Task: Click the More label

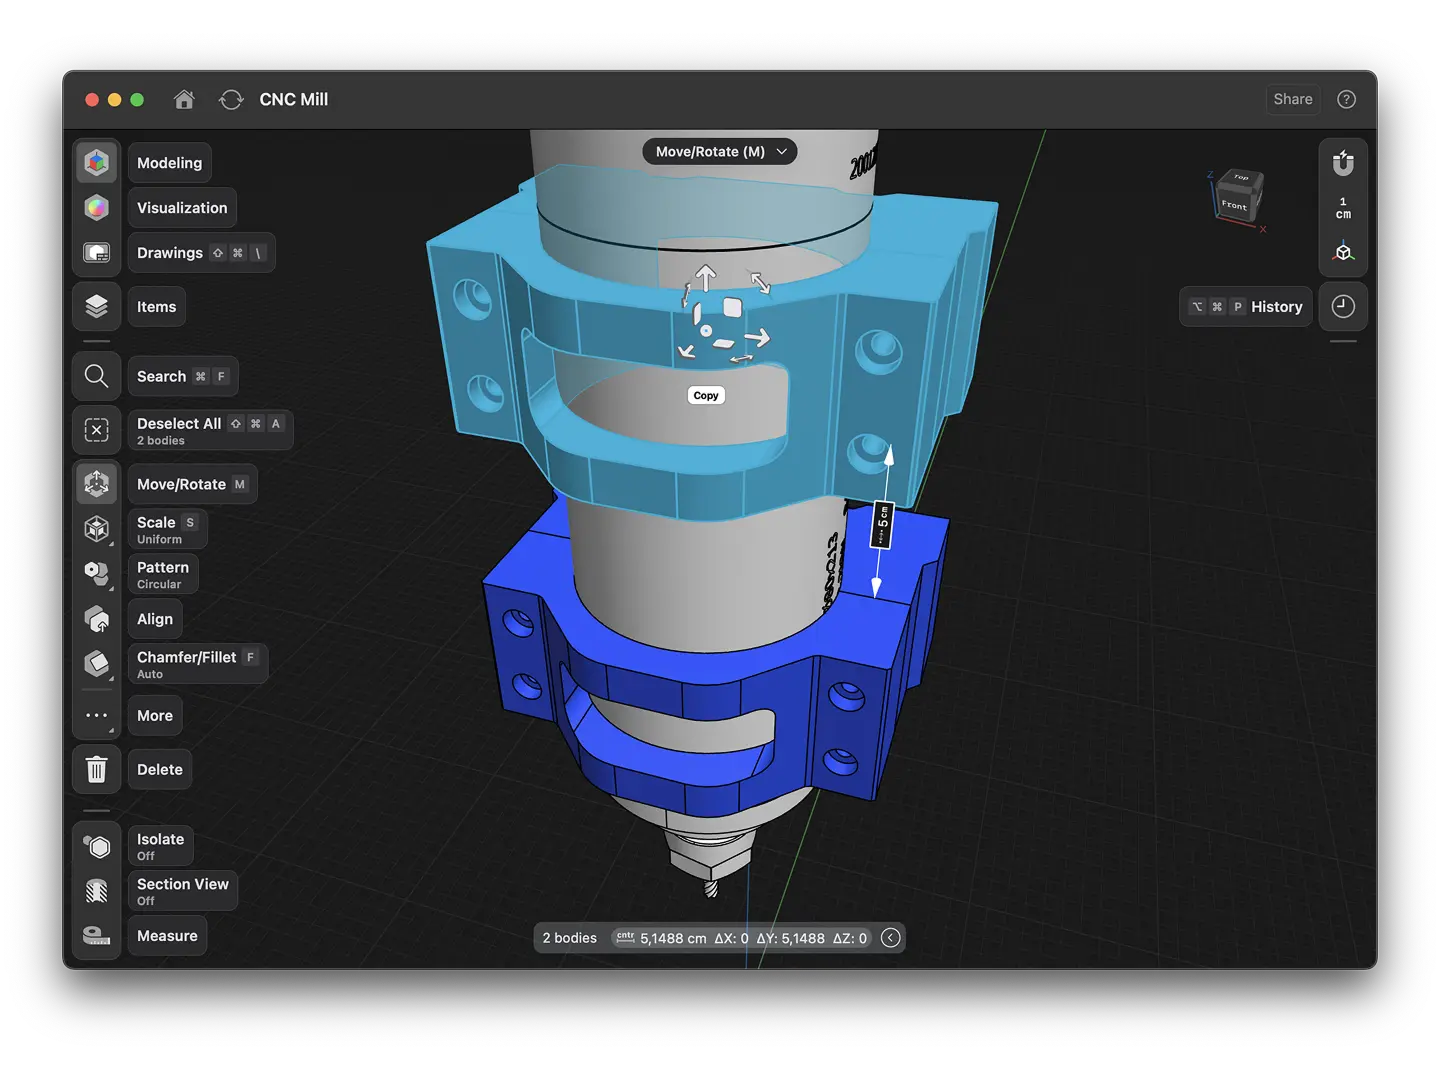Action: [155, 715]
